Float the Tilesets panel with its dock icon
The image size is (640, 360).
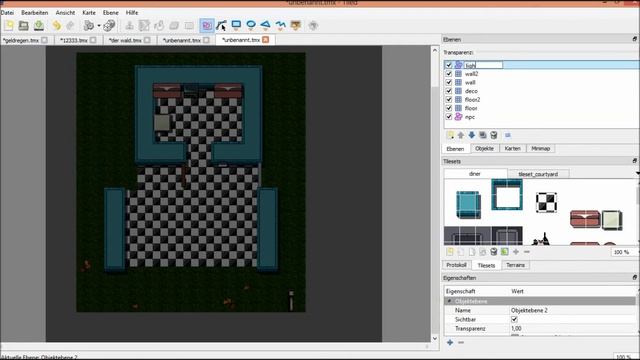[x=634, y=161]
